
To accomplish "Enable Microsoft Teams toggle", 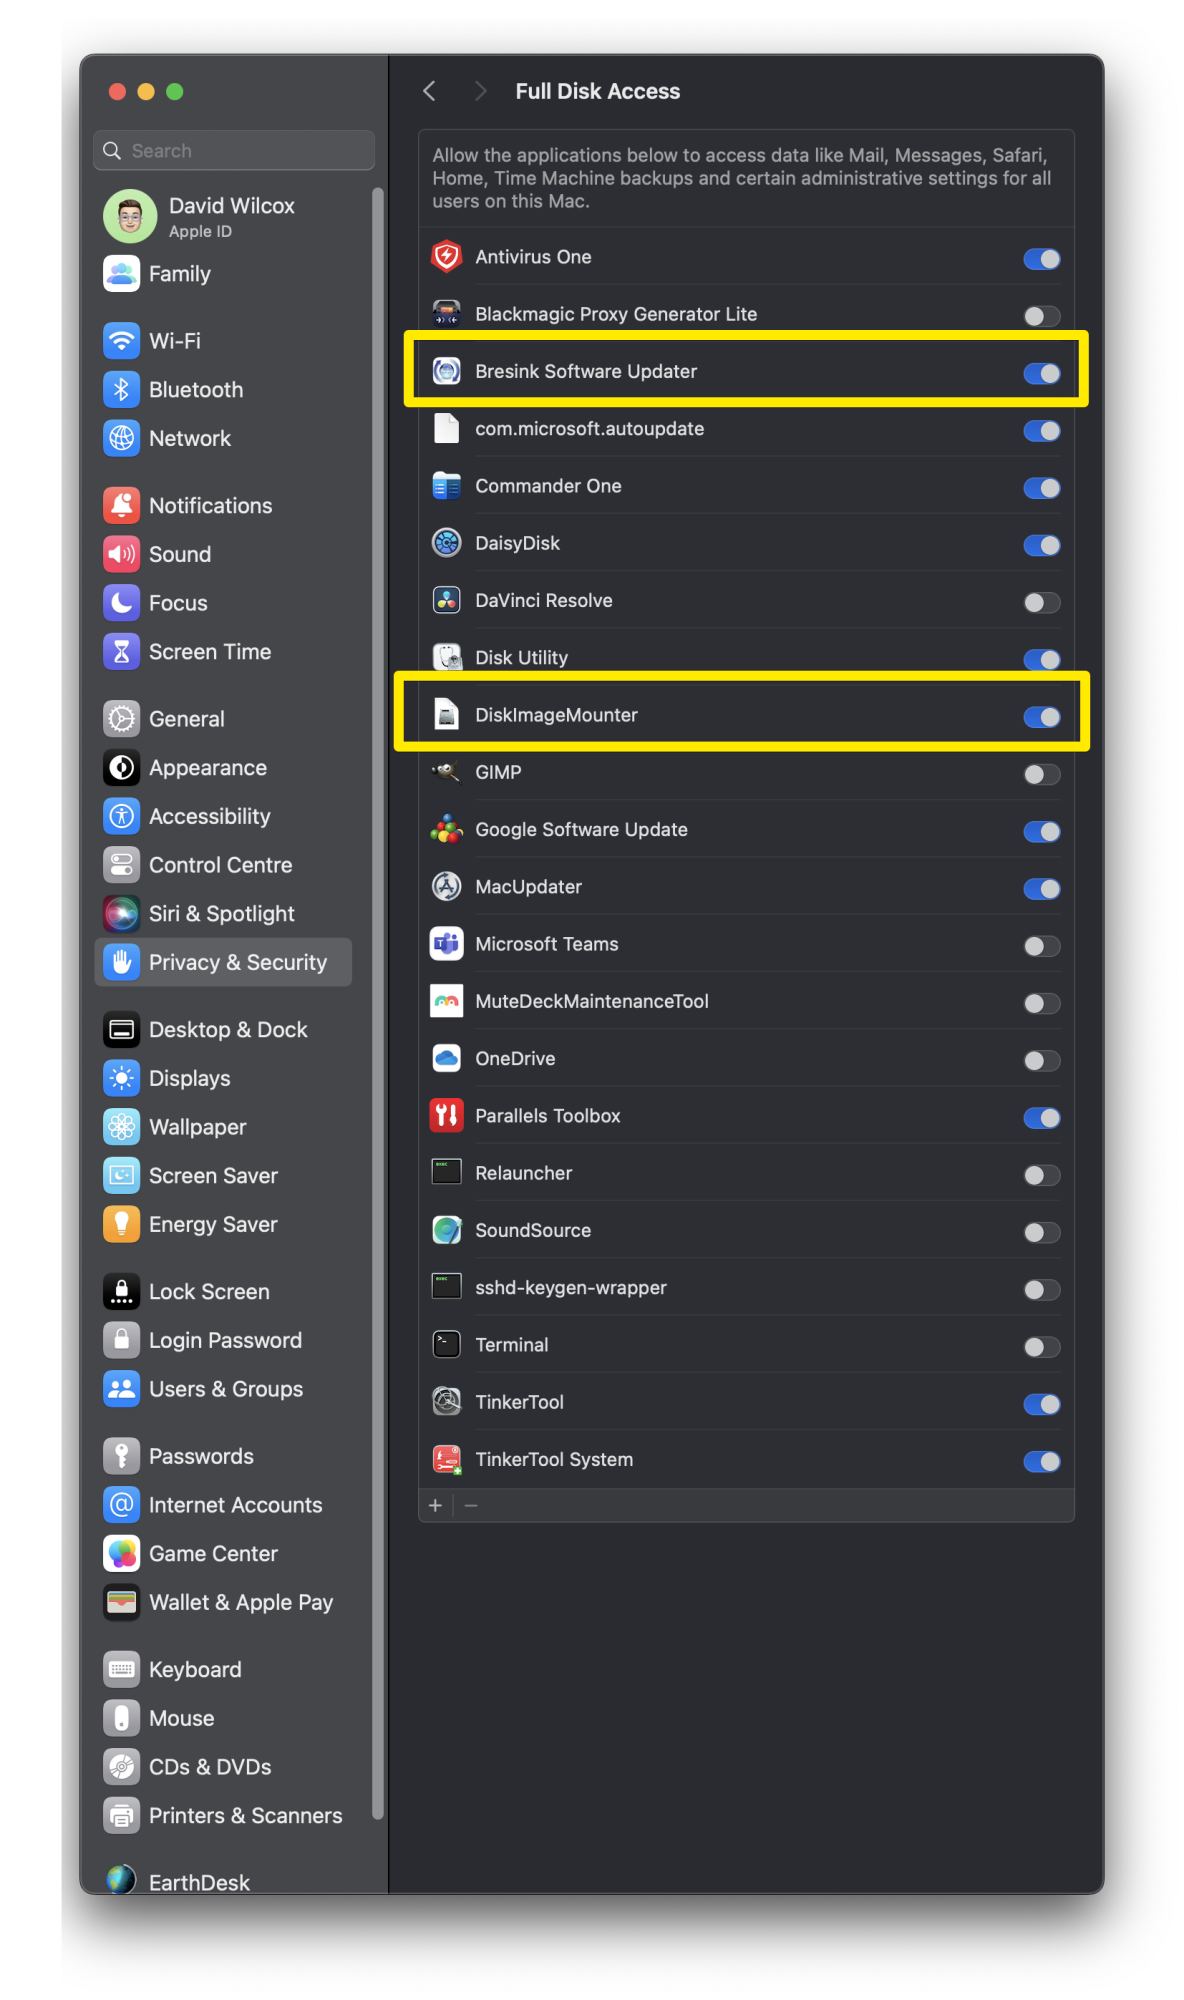I will click(1042, 946).
